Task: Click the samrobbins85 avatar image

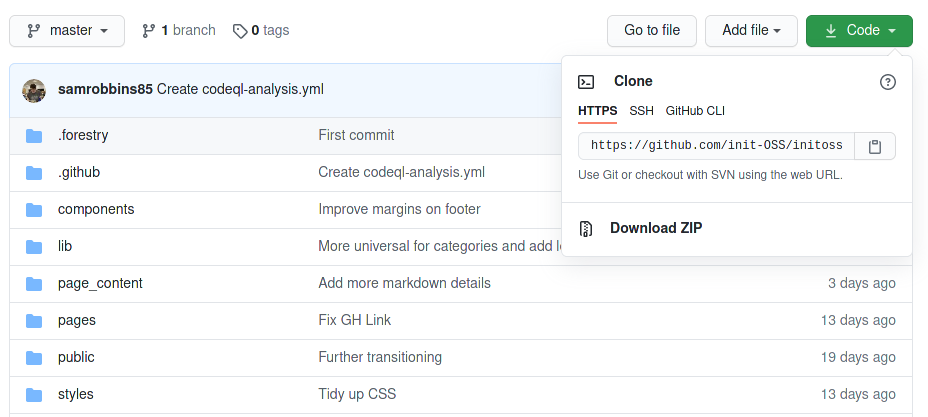Action: (x=34, y=90)
